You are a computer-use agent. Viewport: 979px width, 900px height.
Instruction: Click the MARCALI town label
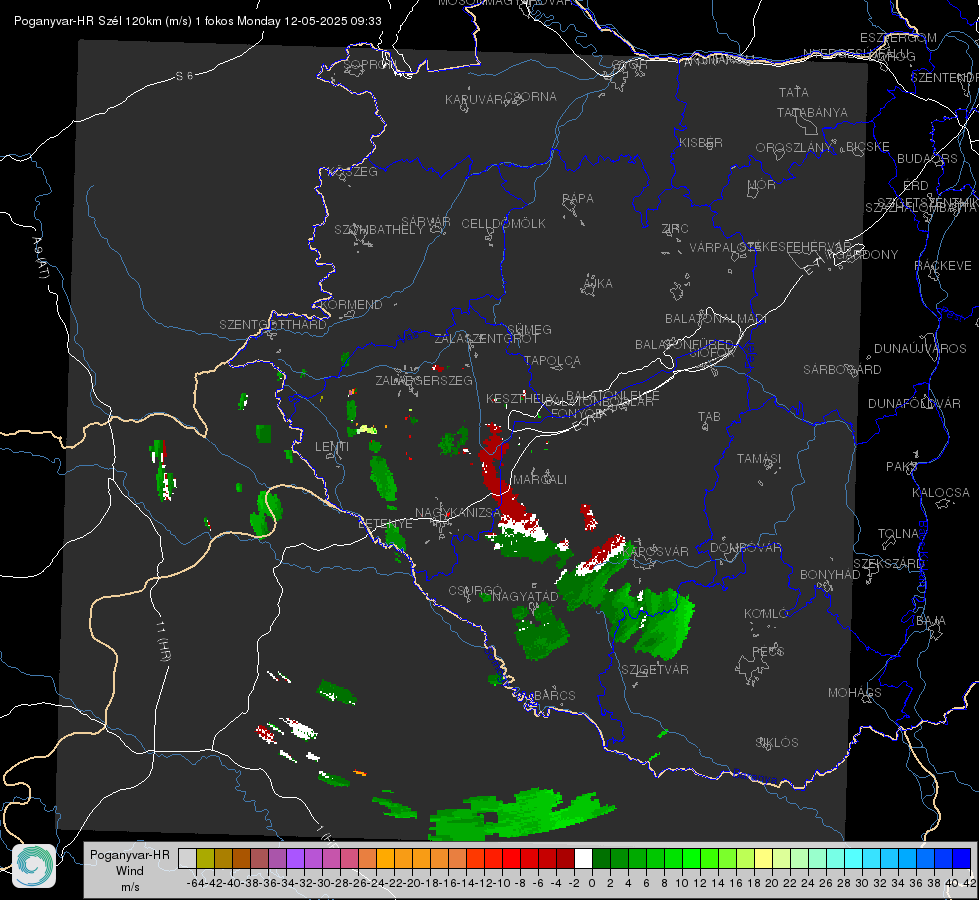click(540, 480)
